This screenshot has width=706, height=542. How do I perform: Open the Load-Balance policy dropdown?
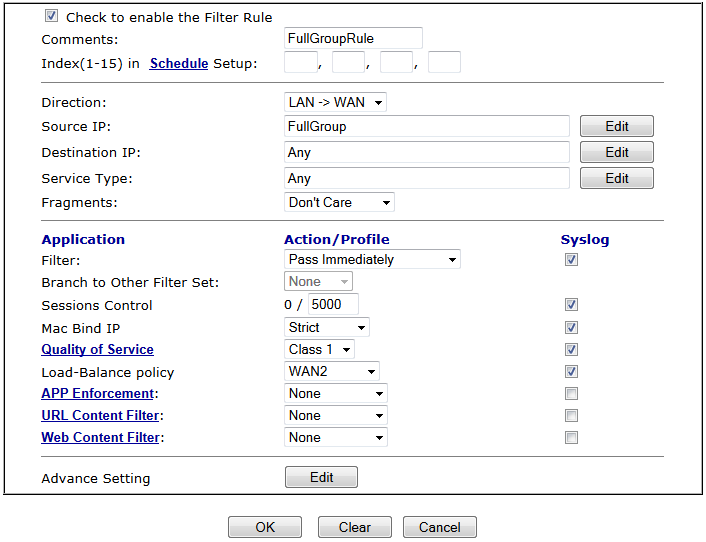(x=332, y=371)
